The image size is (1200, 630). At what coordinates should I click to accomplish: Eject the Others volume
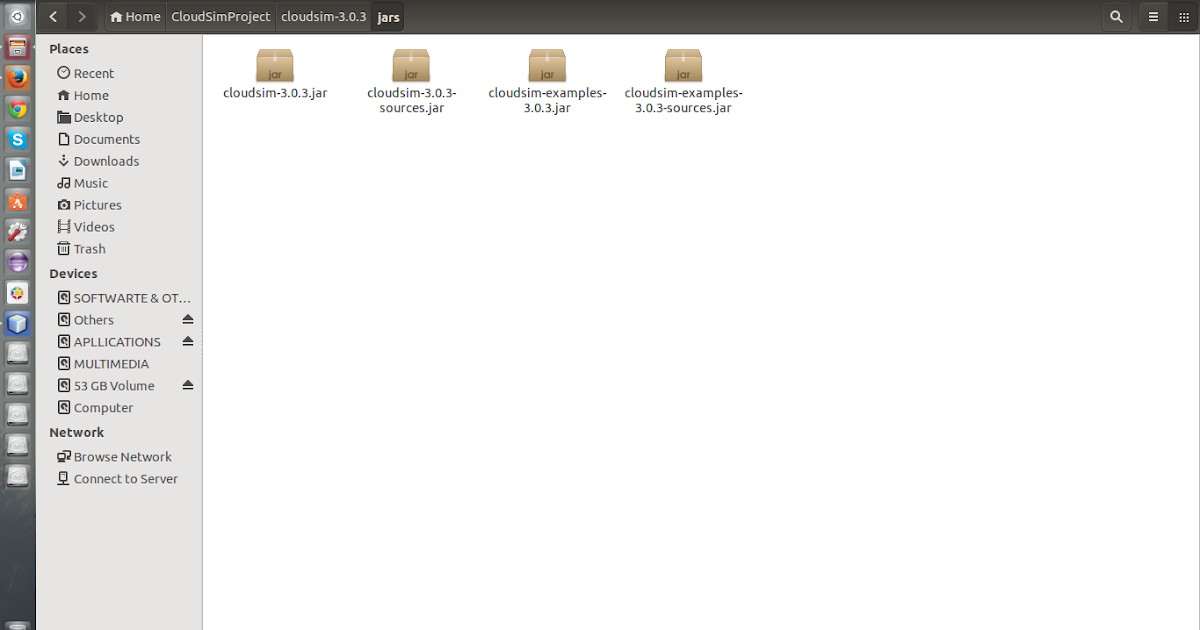(187, 320)
